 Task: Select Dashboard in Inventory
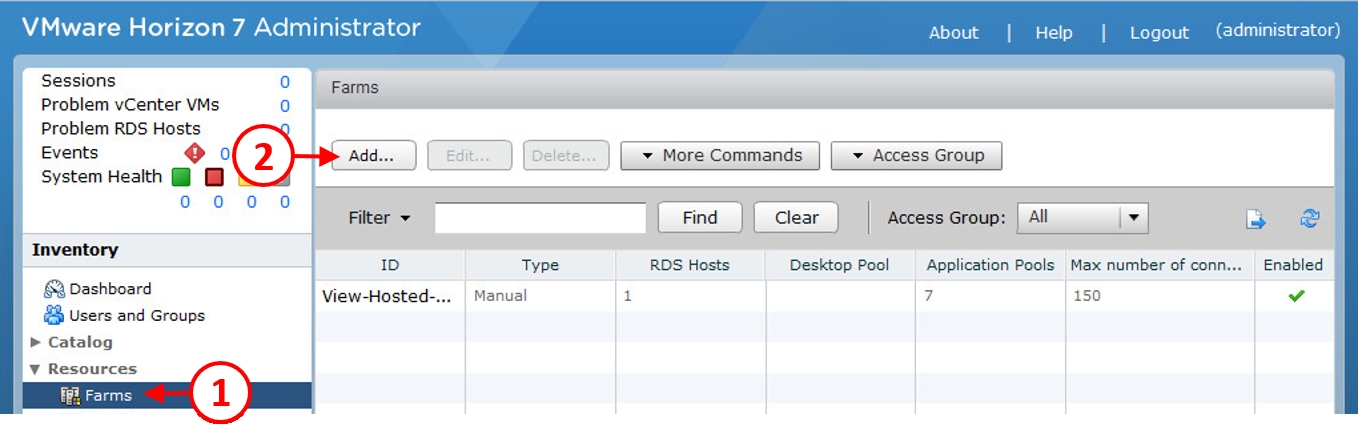tap(111, 289)
